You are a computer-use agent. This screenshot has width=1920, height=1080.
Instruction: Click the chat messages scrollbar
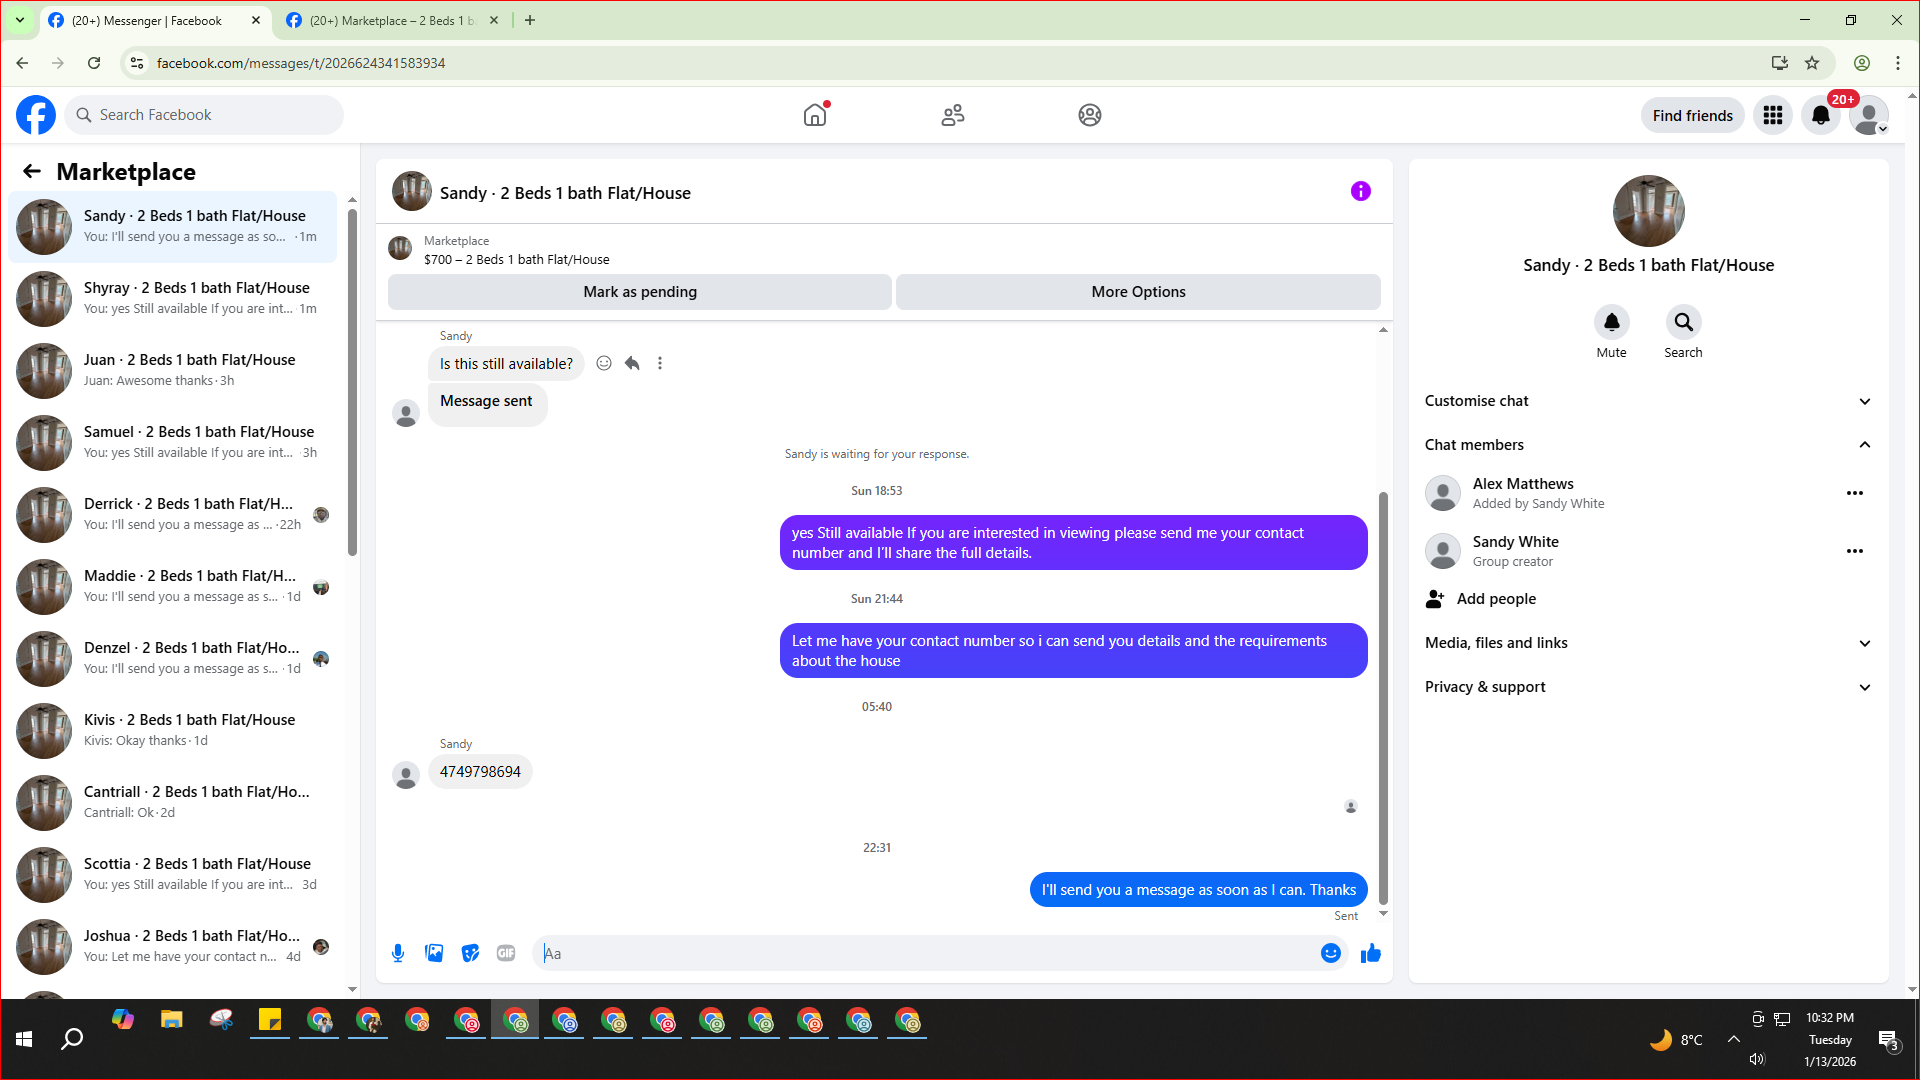tap(1383, 700)
